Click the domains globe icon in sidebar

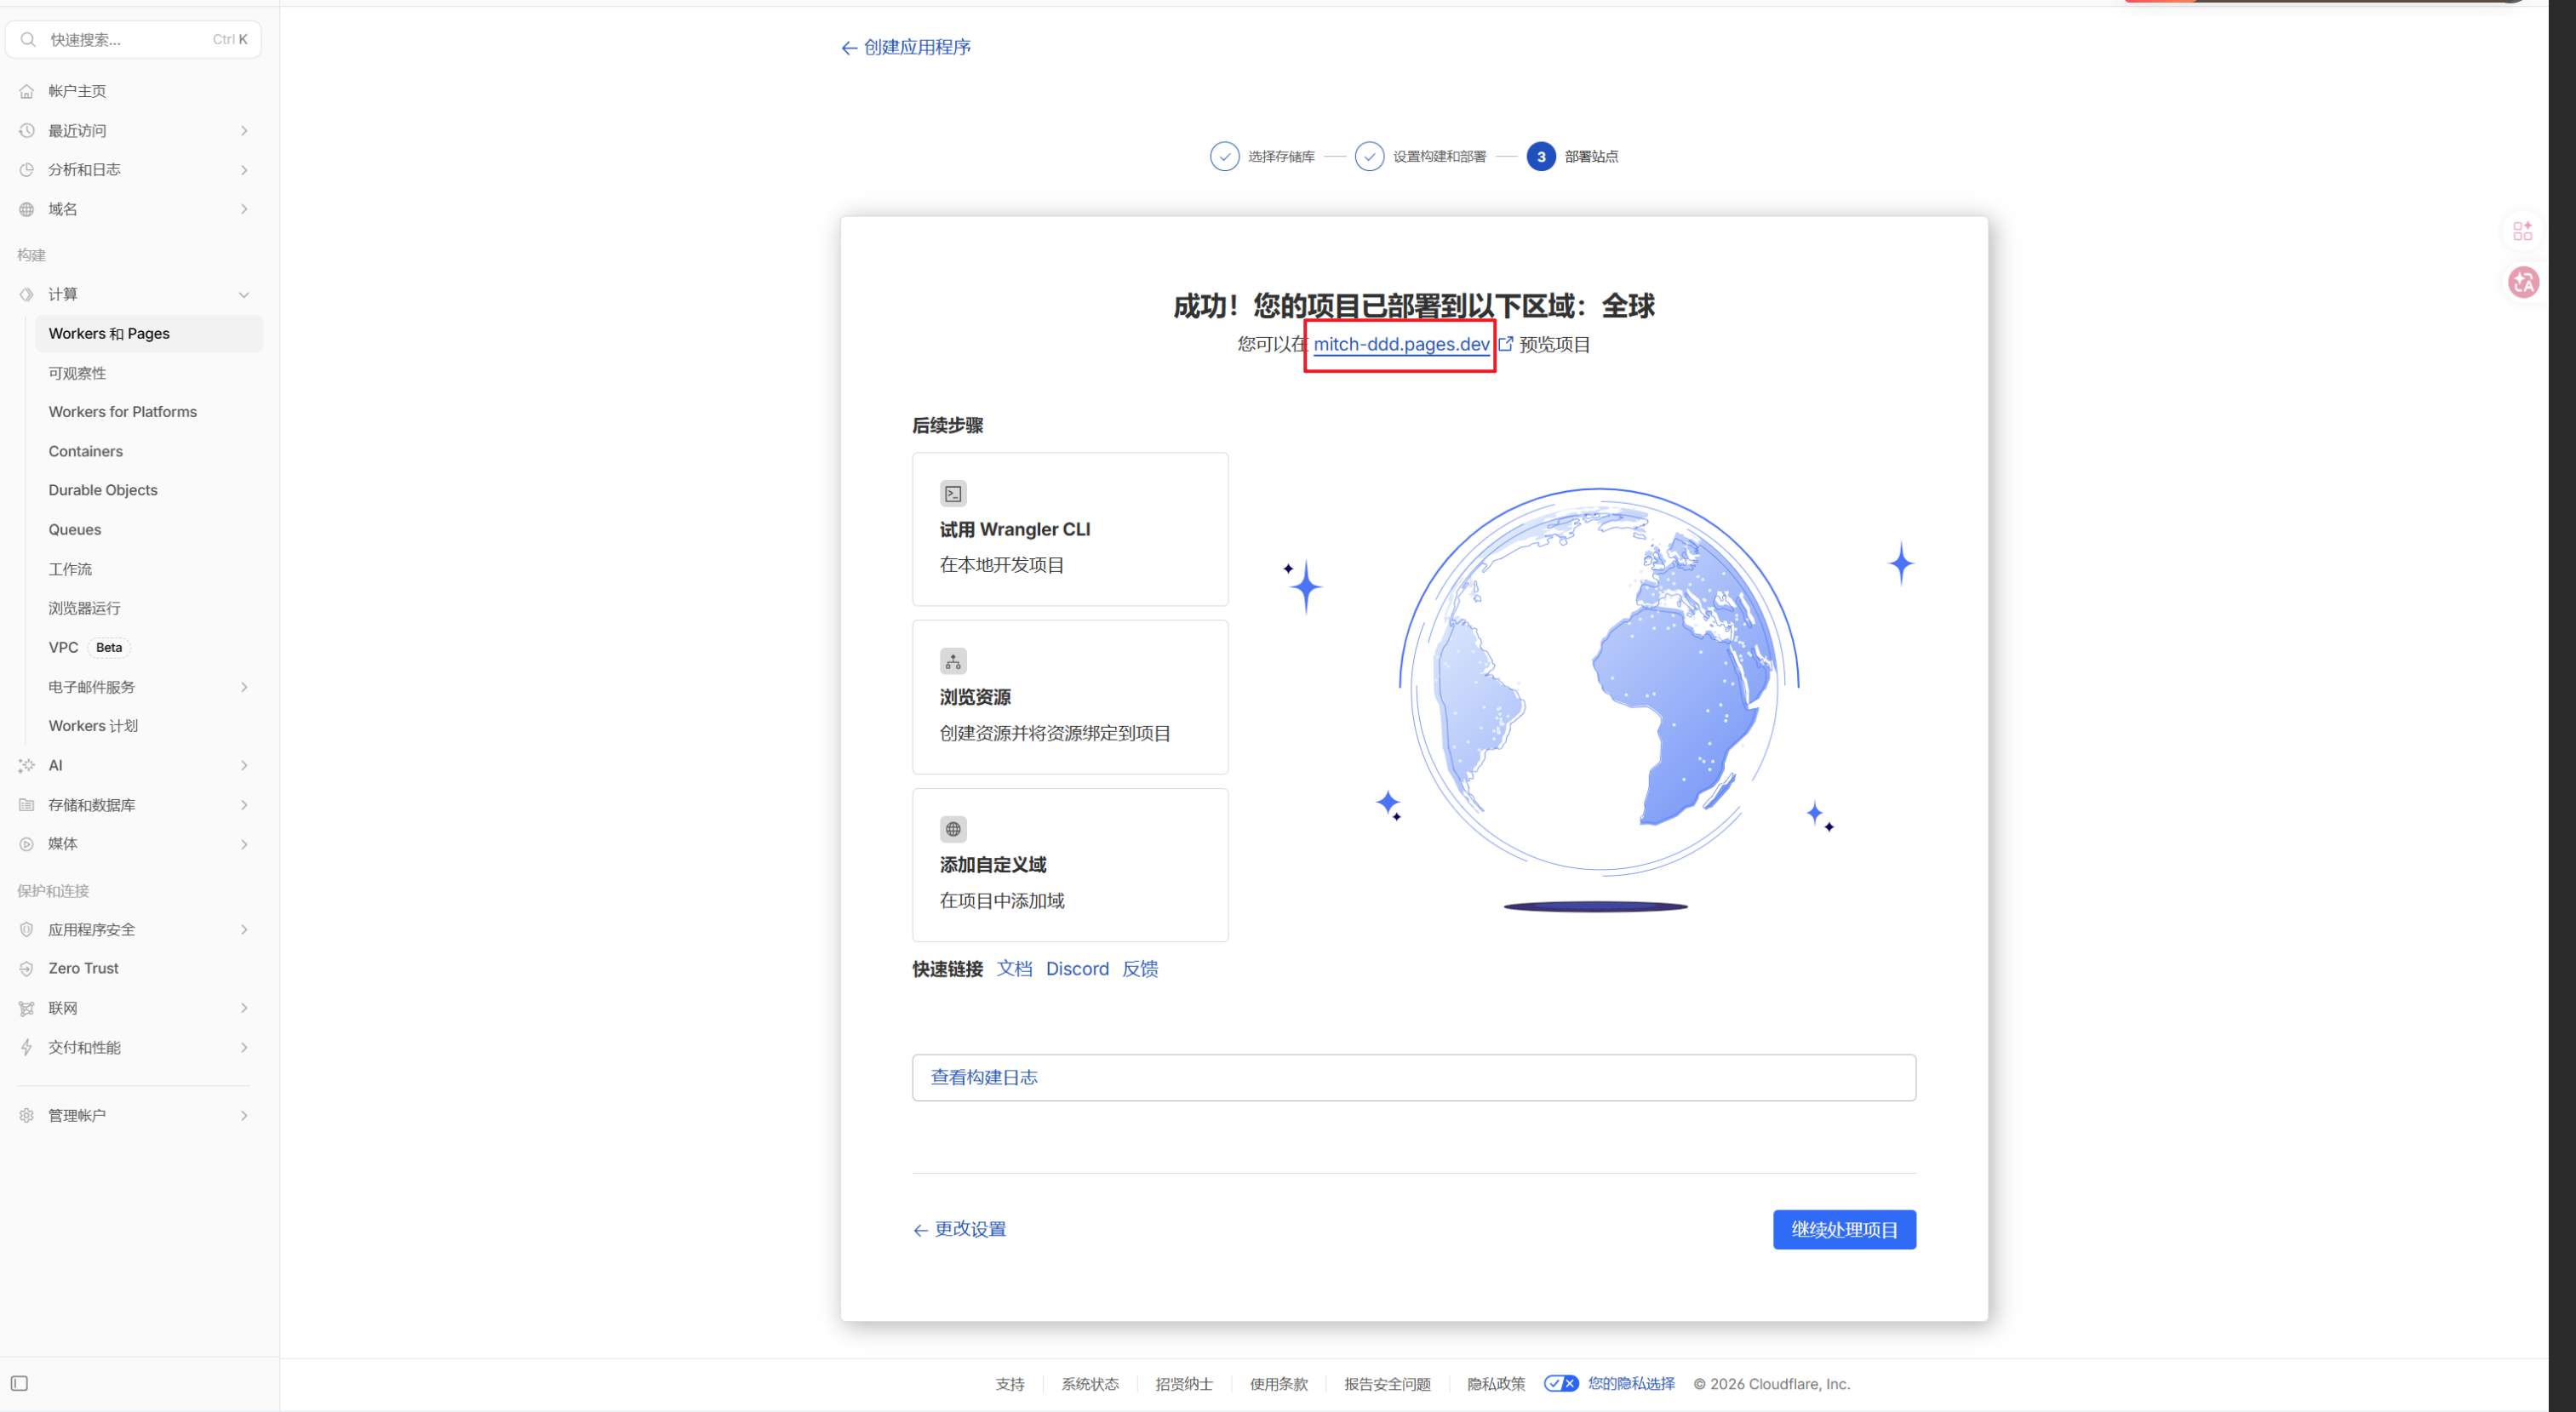27,209
